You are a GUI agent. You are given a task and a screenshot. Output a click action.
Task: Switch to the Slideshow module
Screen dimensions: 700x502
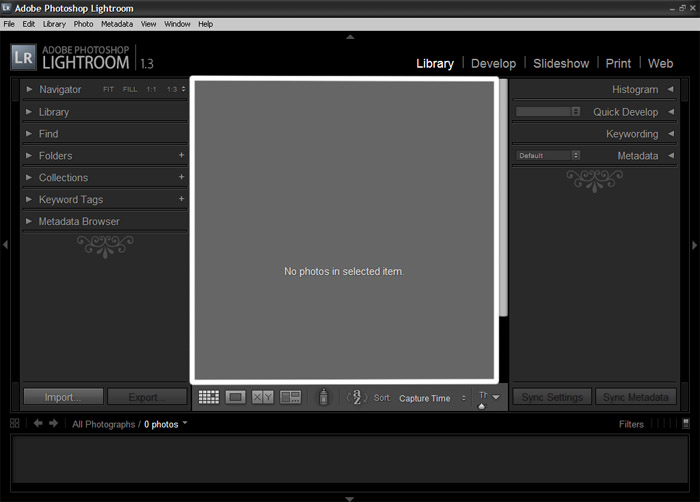561,63
